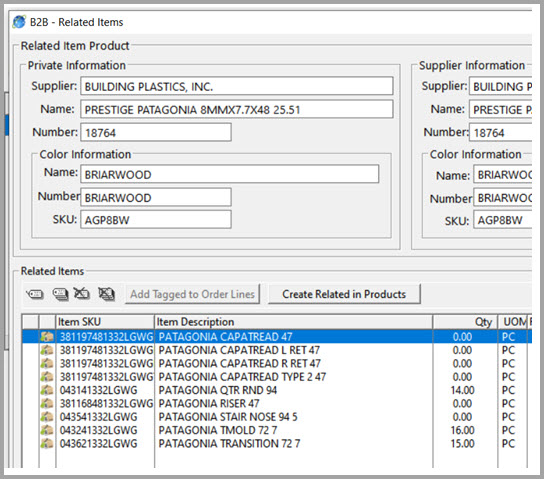Select row PATAGONIA CAPATREAD L RET 47

[277, 350]
